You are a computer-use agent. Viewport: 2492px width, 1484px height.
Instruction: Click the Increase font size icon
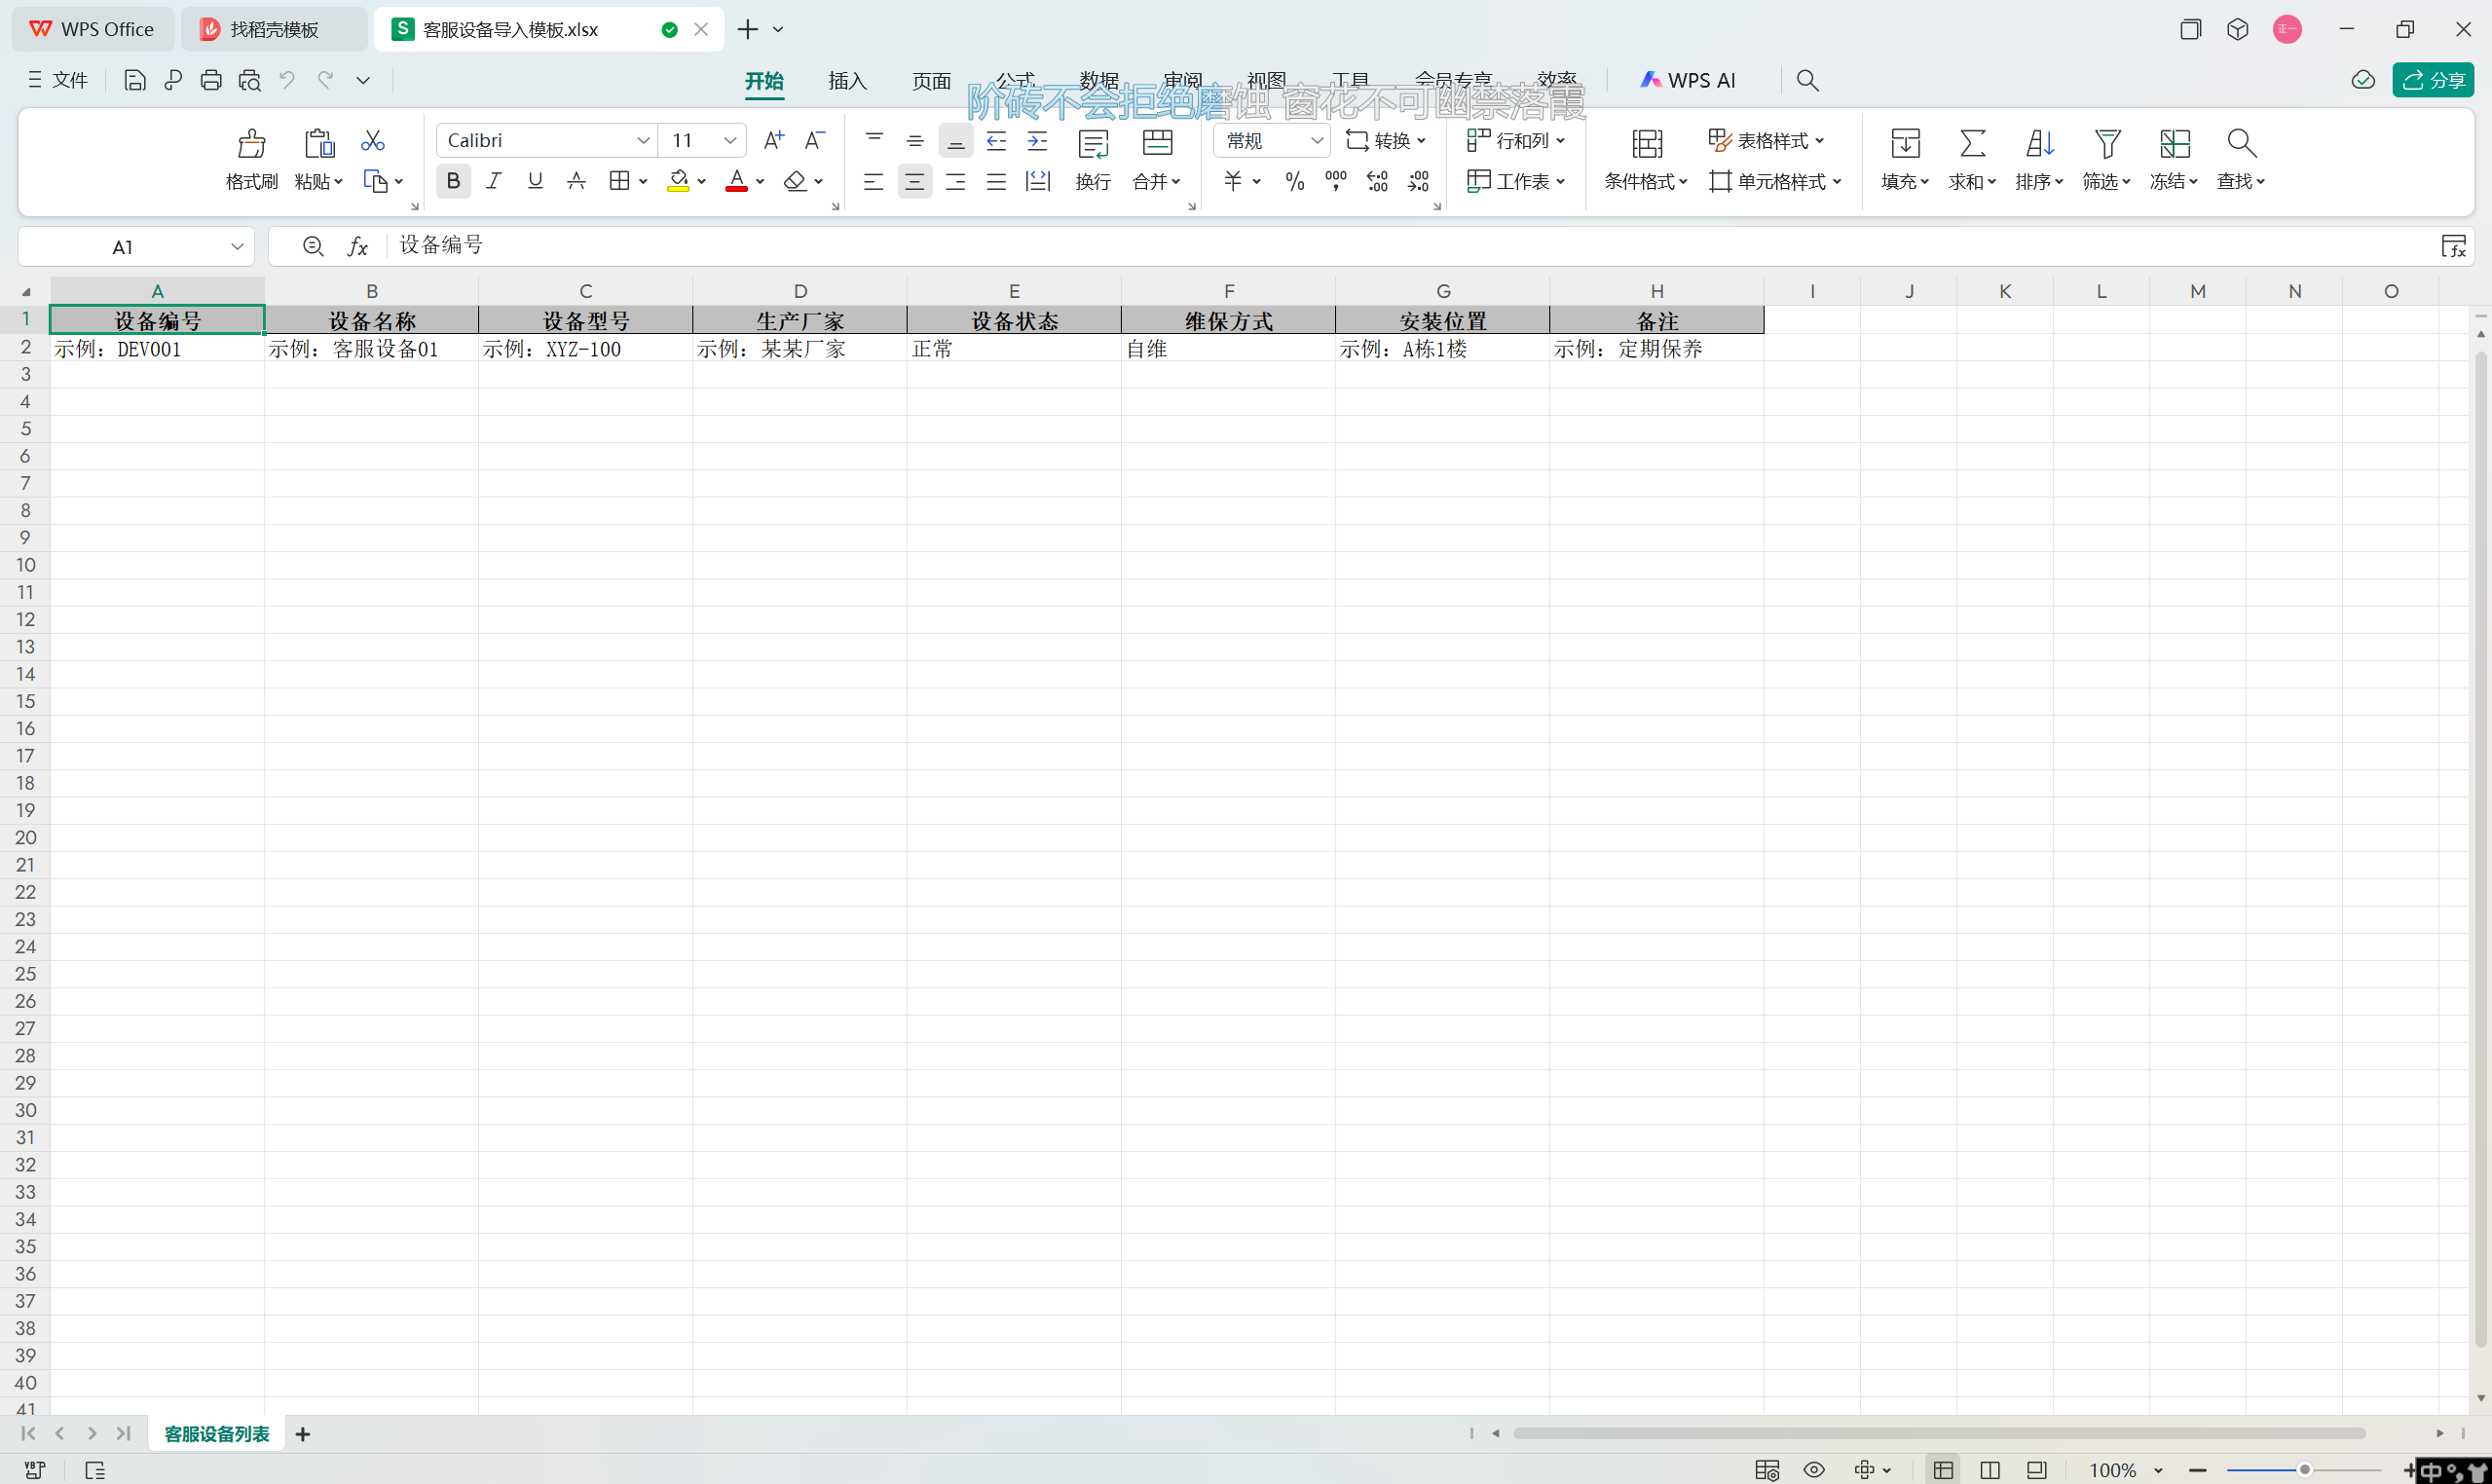[773, 141]
